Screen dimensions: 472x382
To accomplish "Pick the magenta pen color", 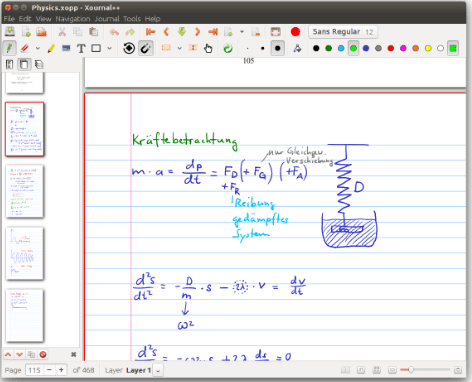I will (x=403, y=49).
